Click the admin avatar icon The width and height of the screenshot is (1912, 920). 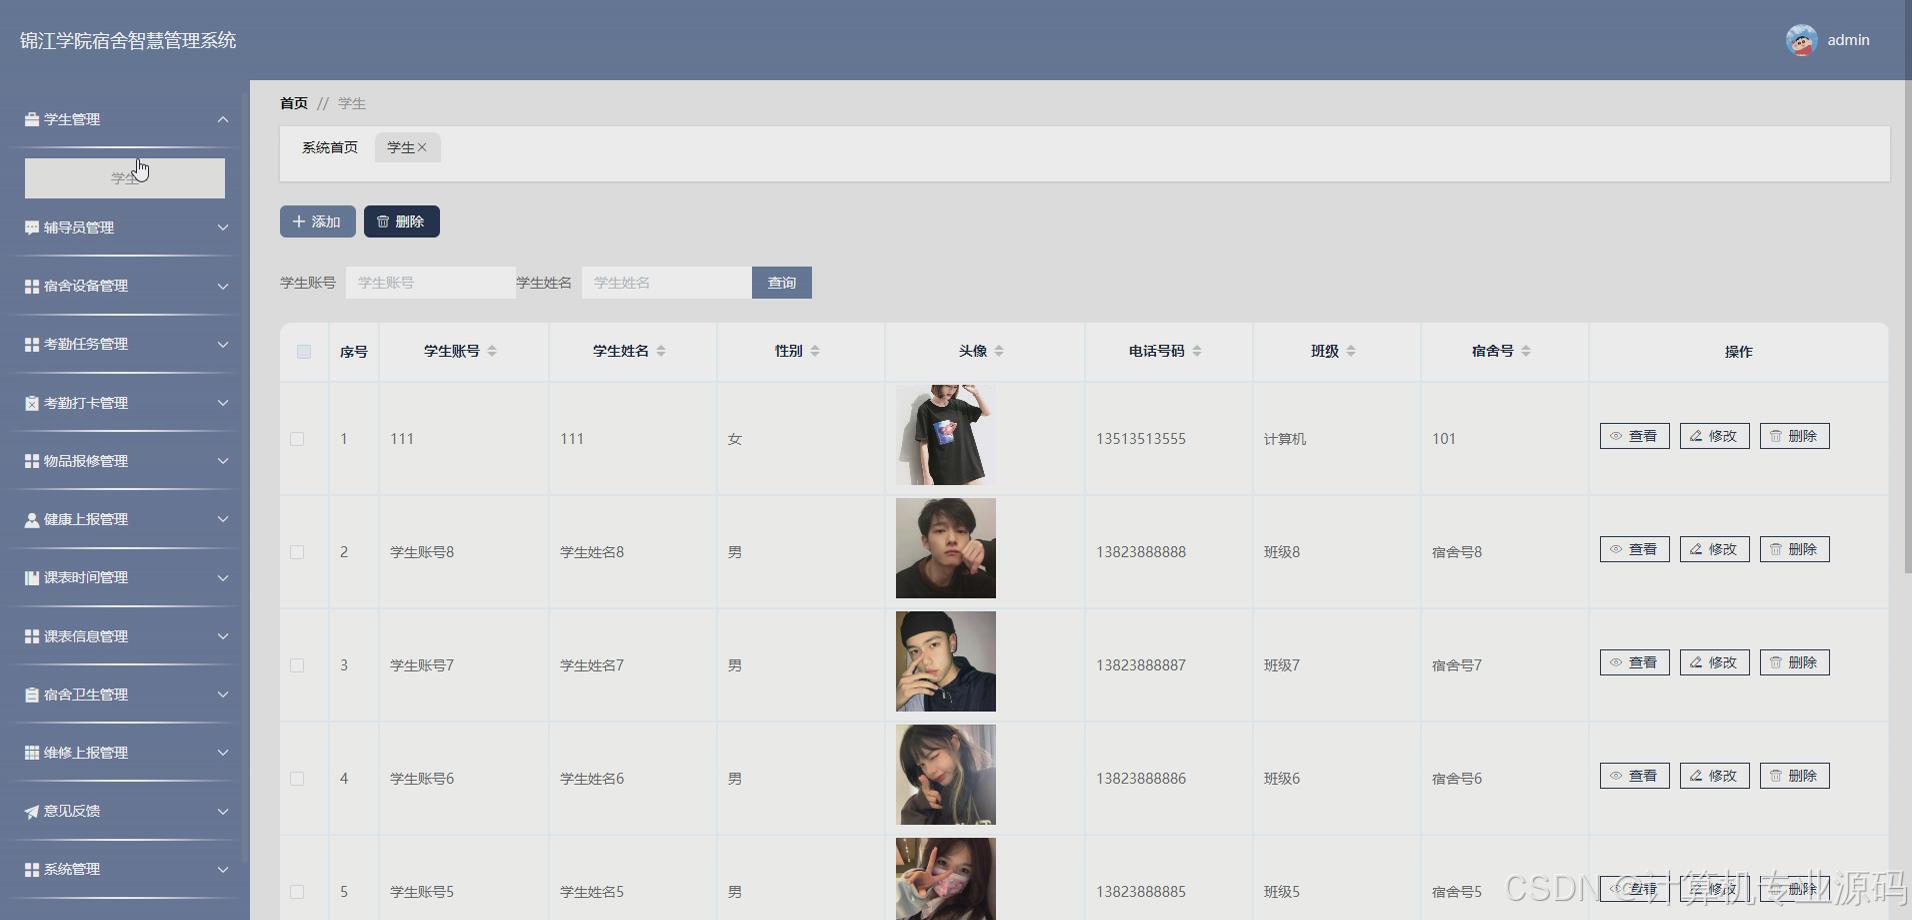[x=1801, y=40]
